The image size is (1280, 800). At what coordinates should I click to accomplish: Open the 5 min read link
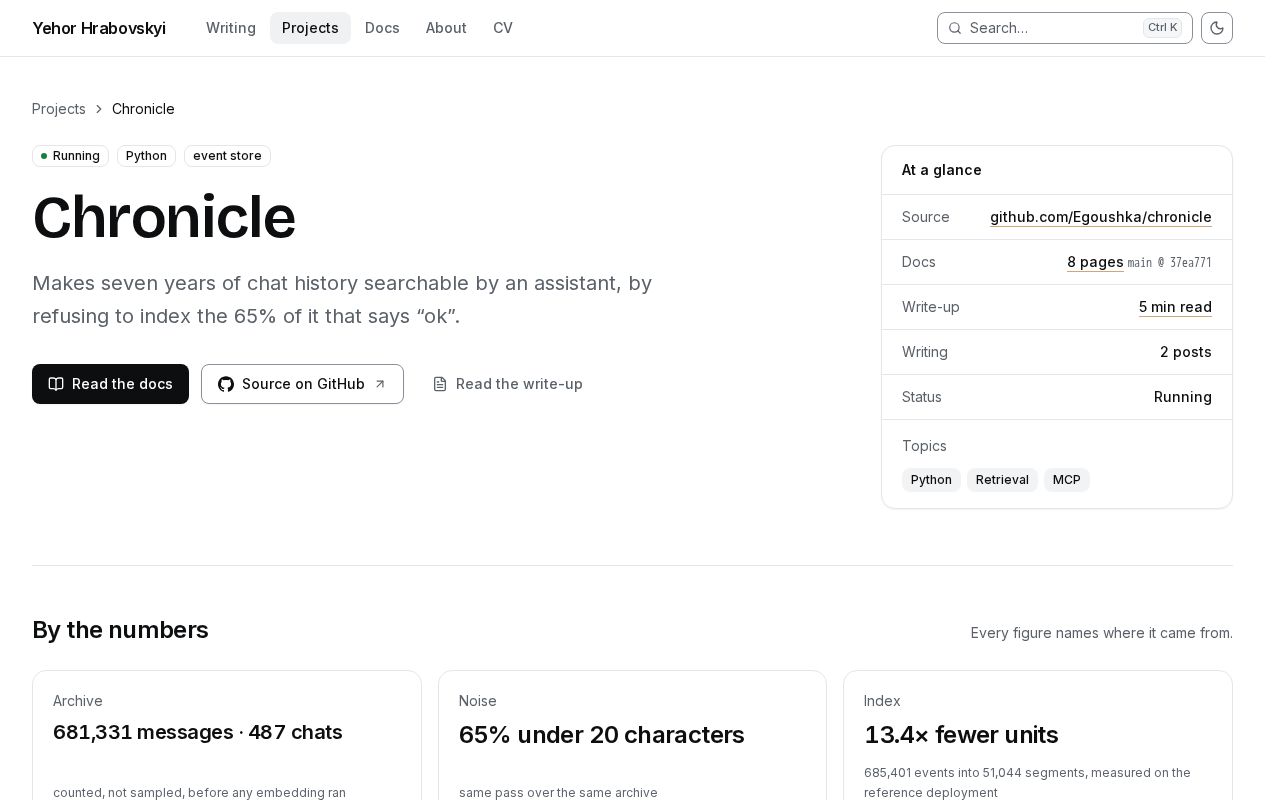(x=1175, y=307)
